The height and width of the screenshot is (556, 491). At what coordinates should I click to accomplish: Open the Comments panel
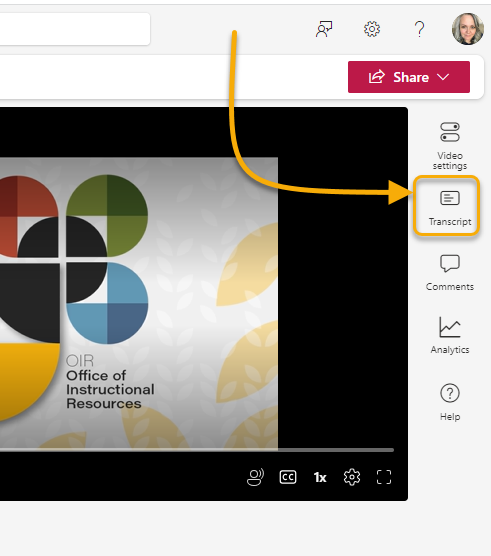[x=450, y=273]
